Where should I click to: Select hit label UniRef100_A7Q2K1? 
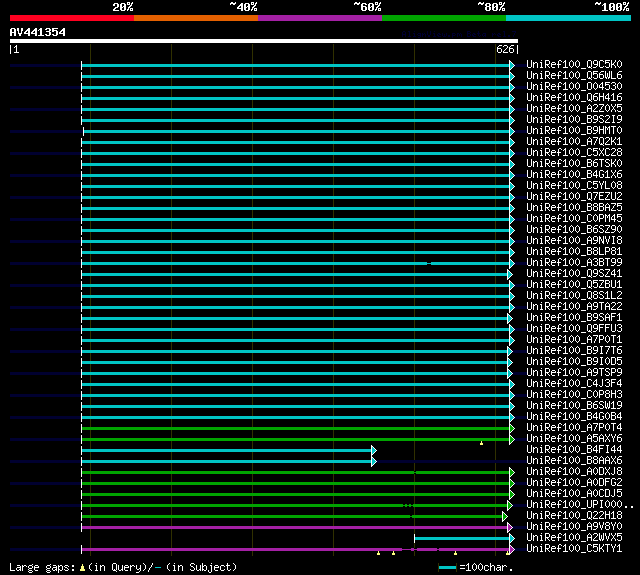pos(574,142)
